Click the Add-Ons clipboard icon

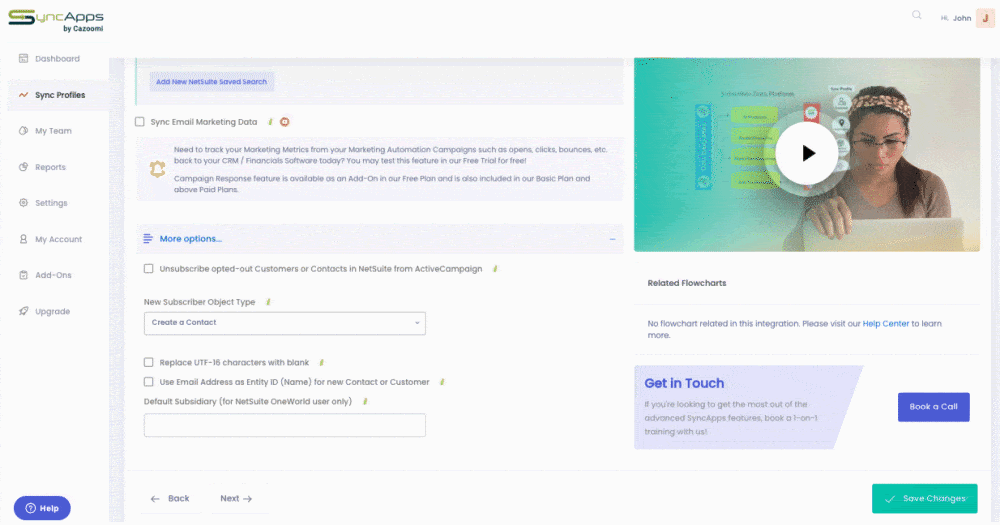click(x=24, y=275)
